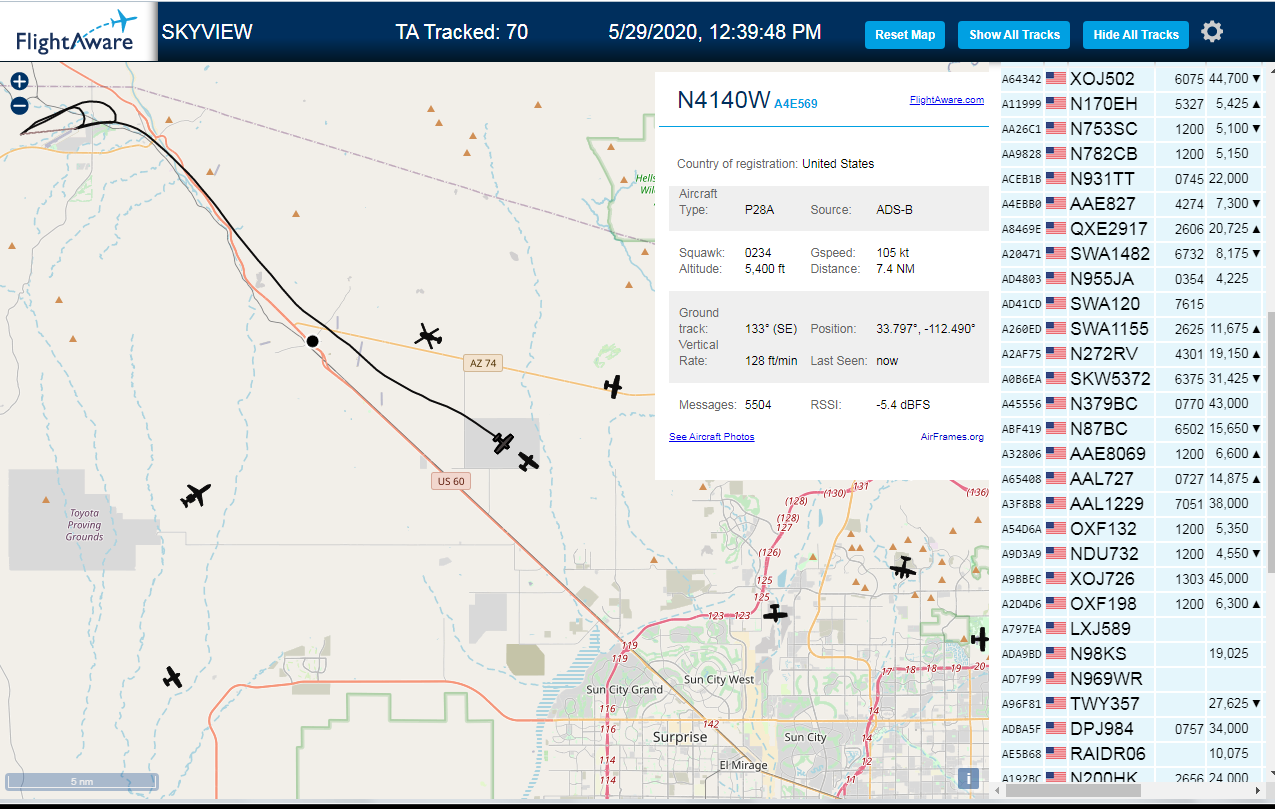Select the OXF132 row

click(1131, 529)
